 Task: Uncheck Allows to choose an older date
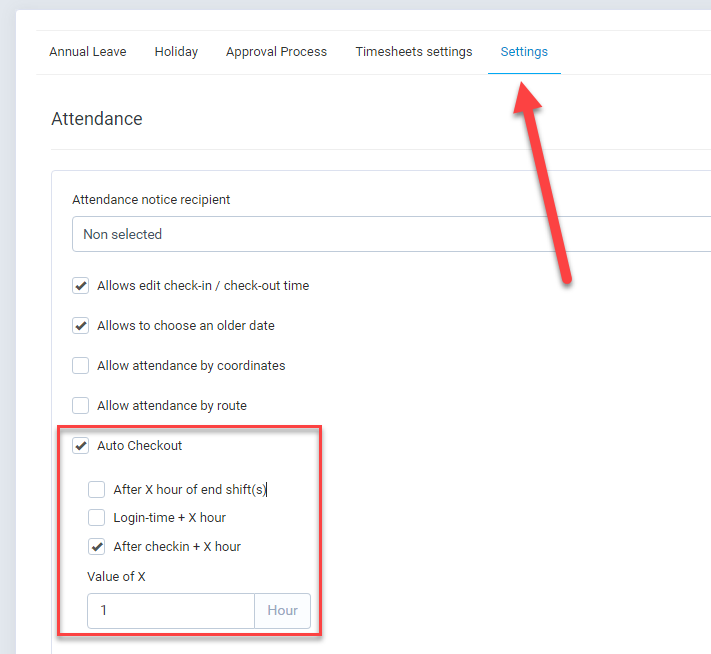click(x=81, y=326)
